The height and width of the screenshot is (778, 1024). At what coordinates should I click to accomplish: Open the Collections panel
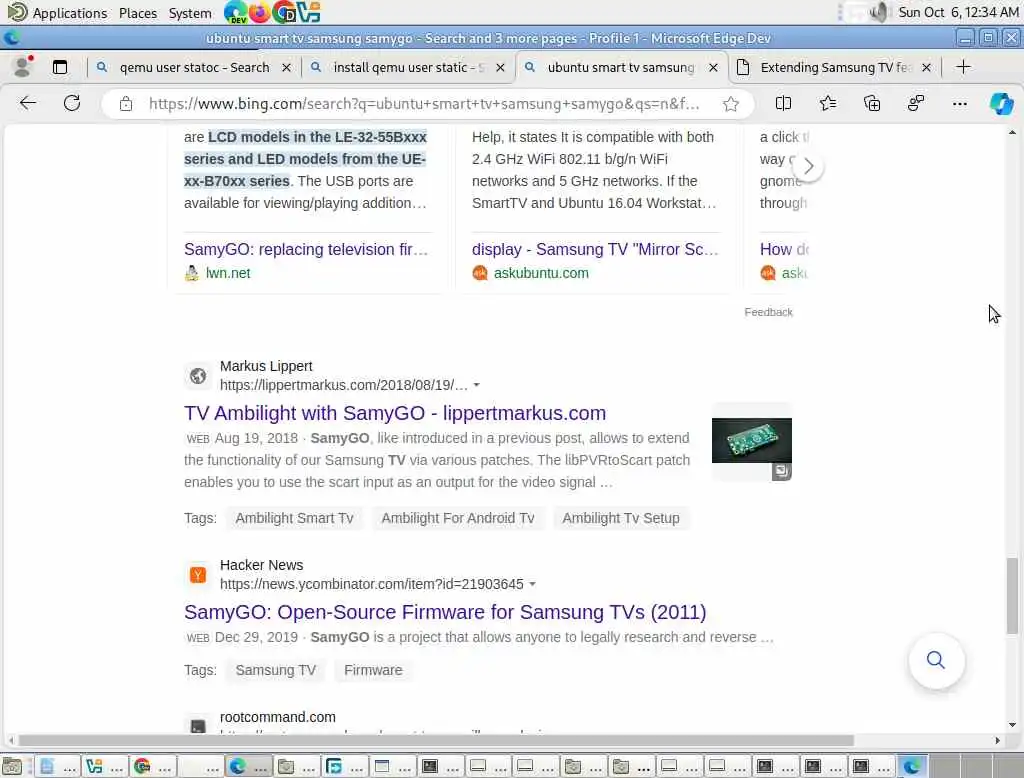pos(872,103)
